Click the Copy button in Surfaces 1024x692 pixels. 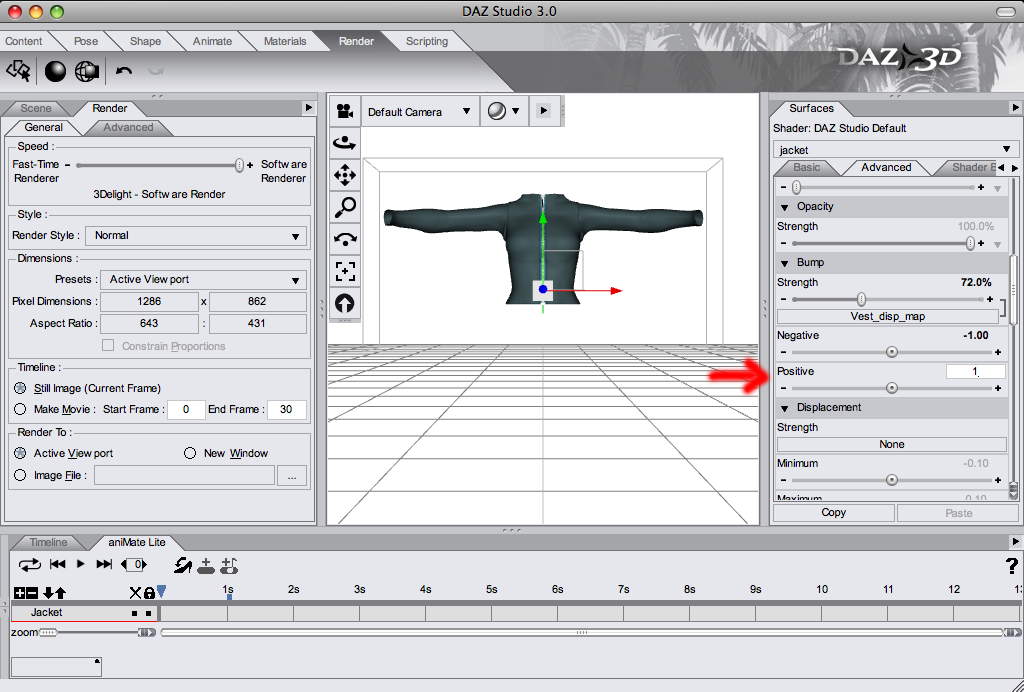tap(833, 512)
